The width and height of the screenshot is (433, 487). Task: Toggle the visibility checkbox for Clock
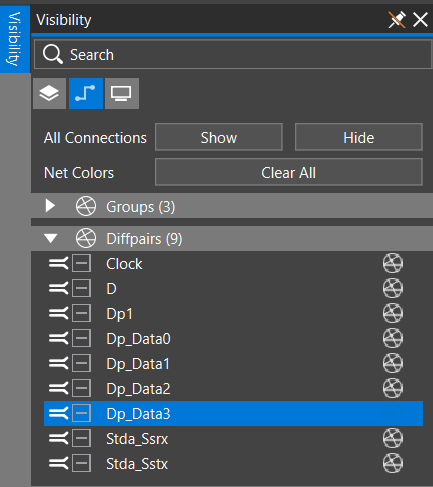[x=81, y=264]
